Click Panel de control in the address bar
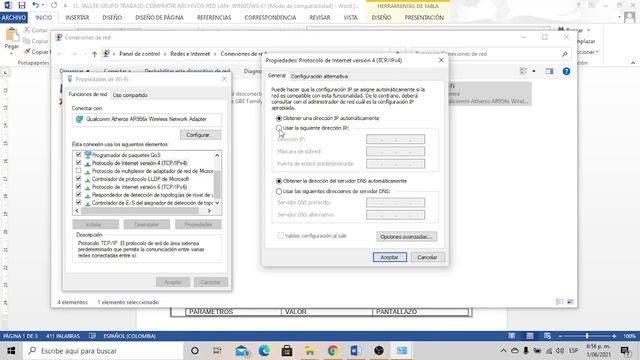Screen dimensions: 640x360 coord(140,54)
